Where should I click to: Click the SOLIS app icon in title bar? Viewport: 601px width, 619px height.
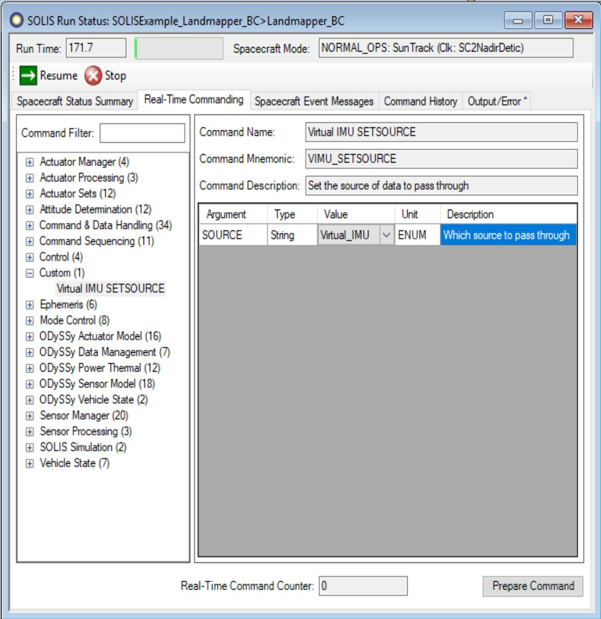(x=16, y=19)
